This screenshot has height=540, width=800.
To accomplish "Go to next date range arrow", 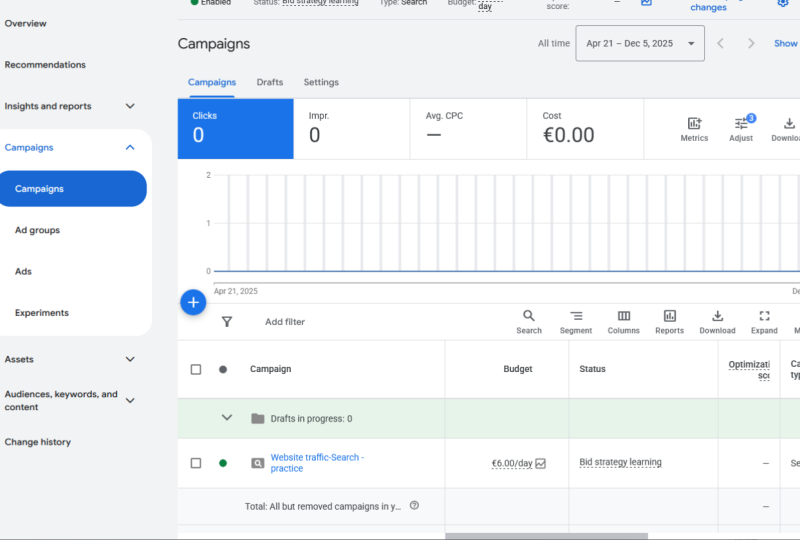I will [751, 43].
